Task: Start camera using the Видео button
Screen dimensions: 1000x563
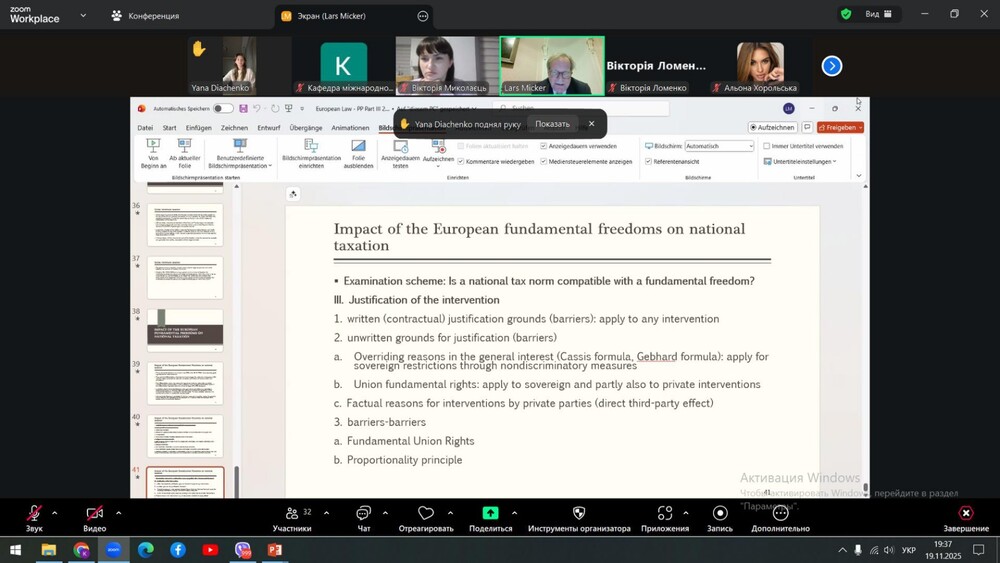Action: pyautogui.click(x=94, y=514)
